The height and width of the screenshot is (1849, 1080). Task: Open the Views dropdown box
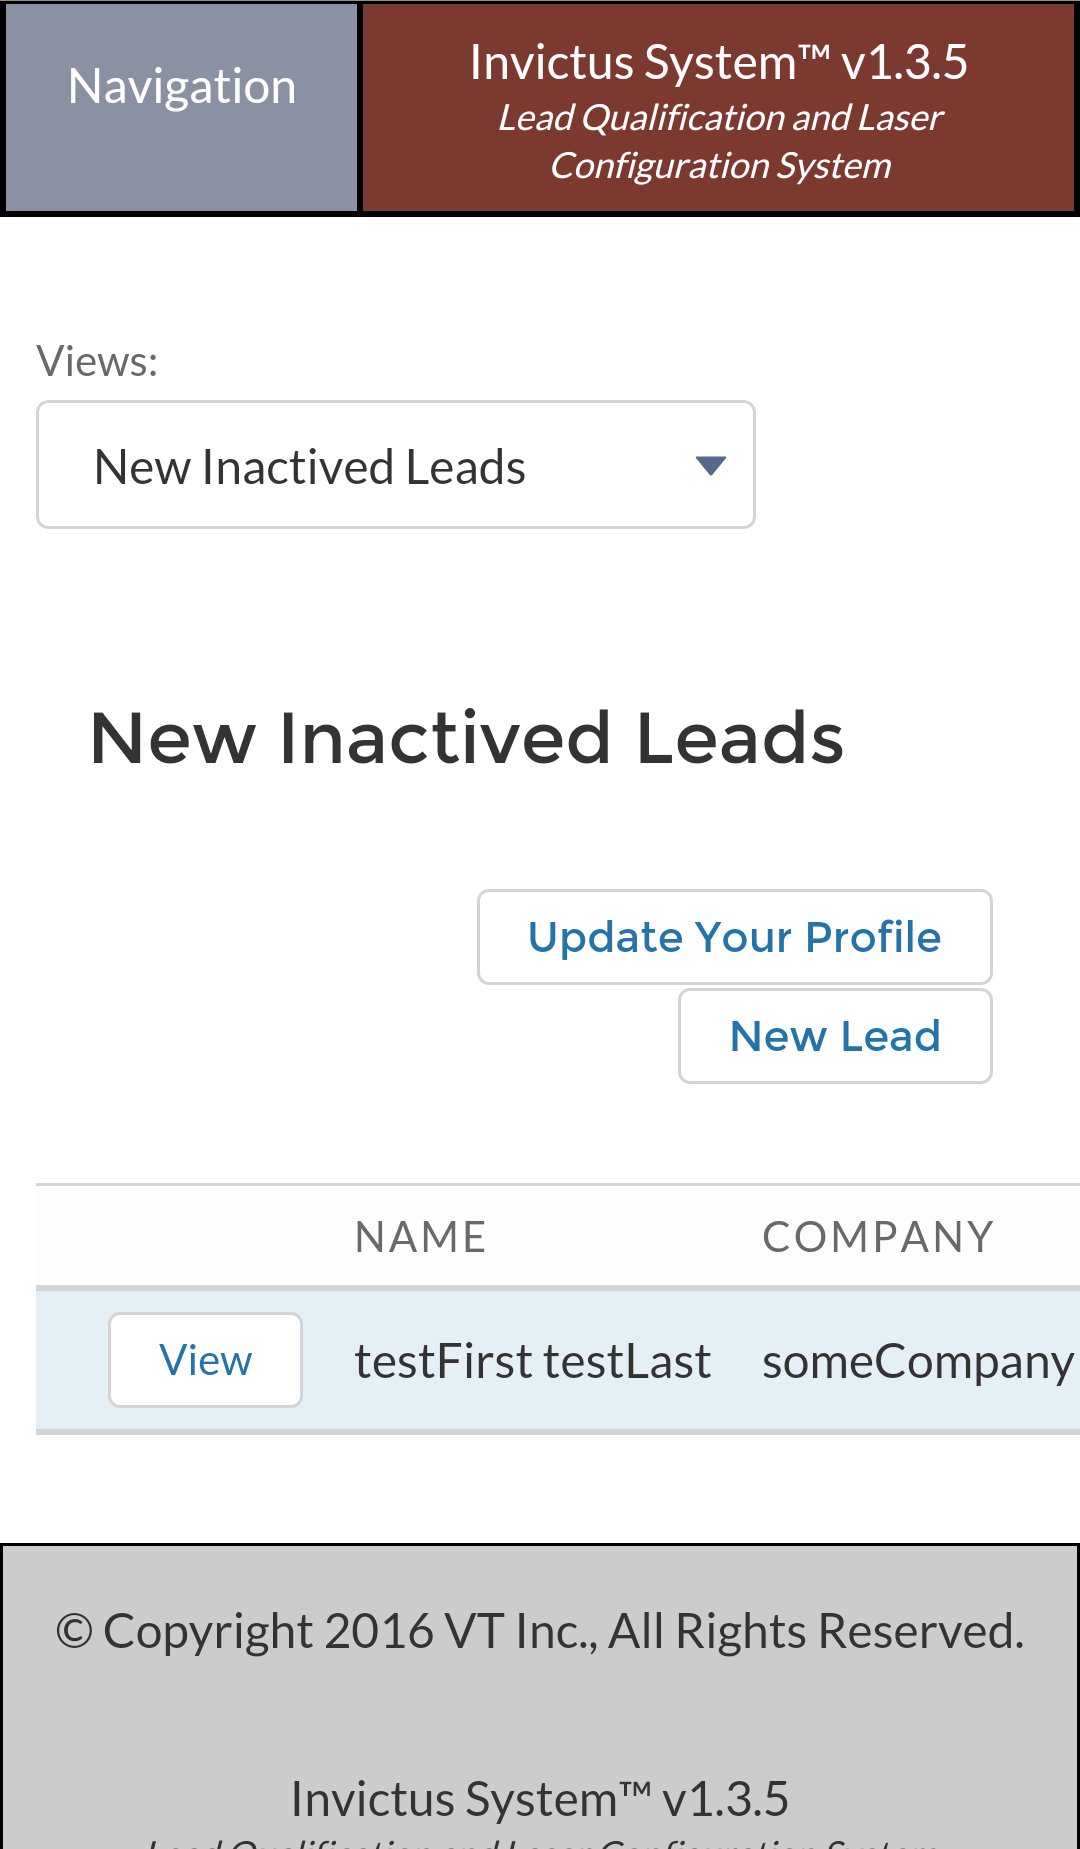395,465
